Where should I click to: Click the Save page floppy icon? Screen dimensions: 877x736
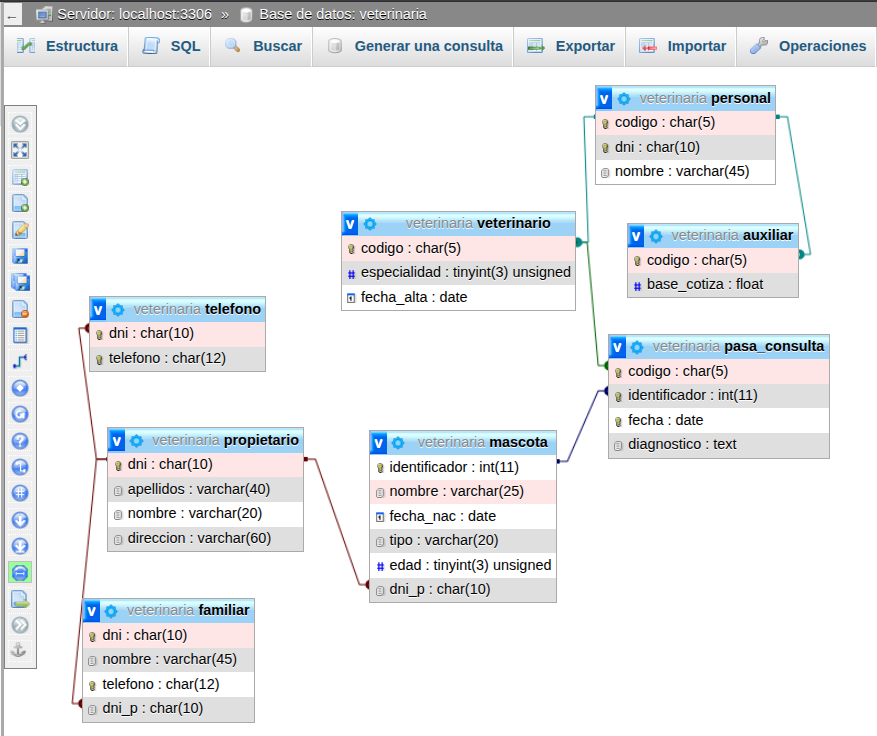(x=20, y=256)
